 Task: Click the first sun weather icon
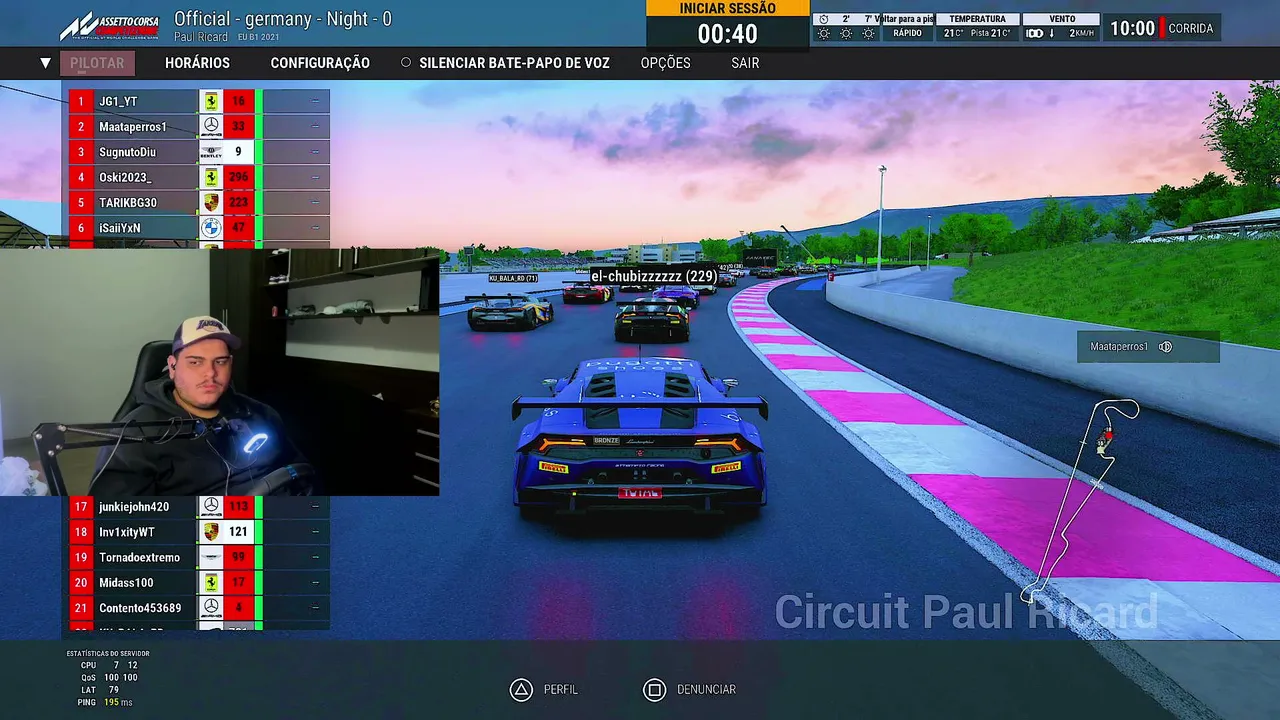pyautogui.click(x=823, y=34)
